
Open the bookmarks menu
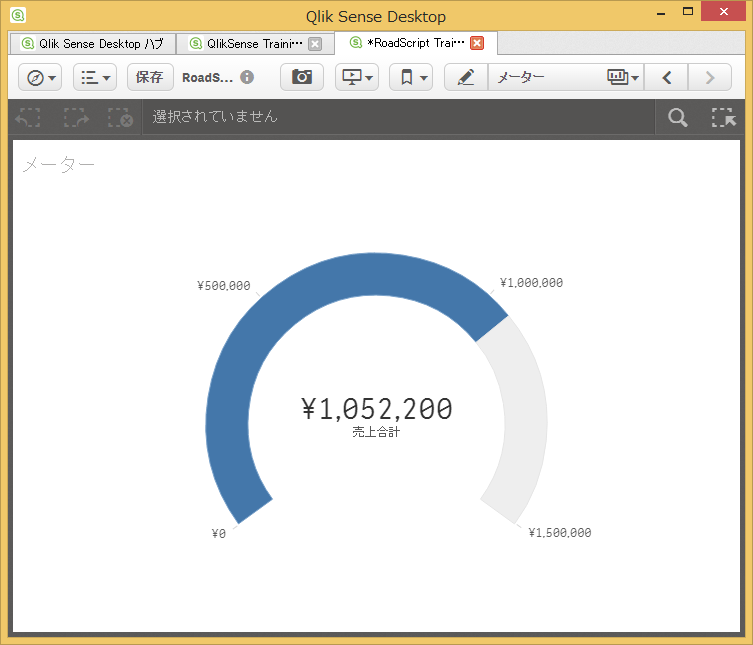410,77
